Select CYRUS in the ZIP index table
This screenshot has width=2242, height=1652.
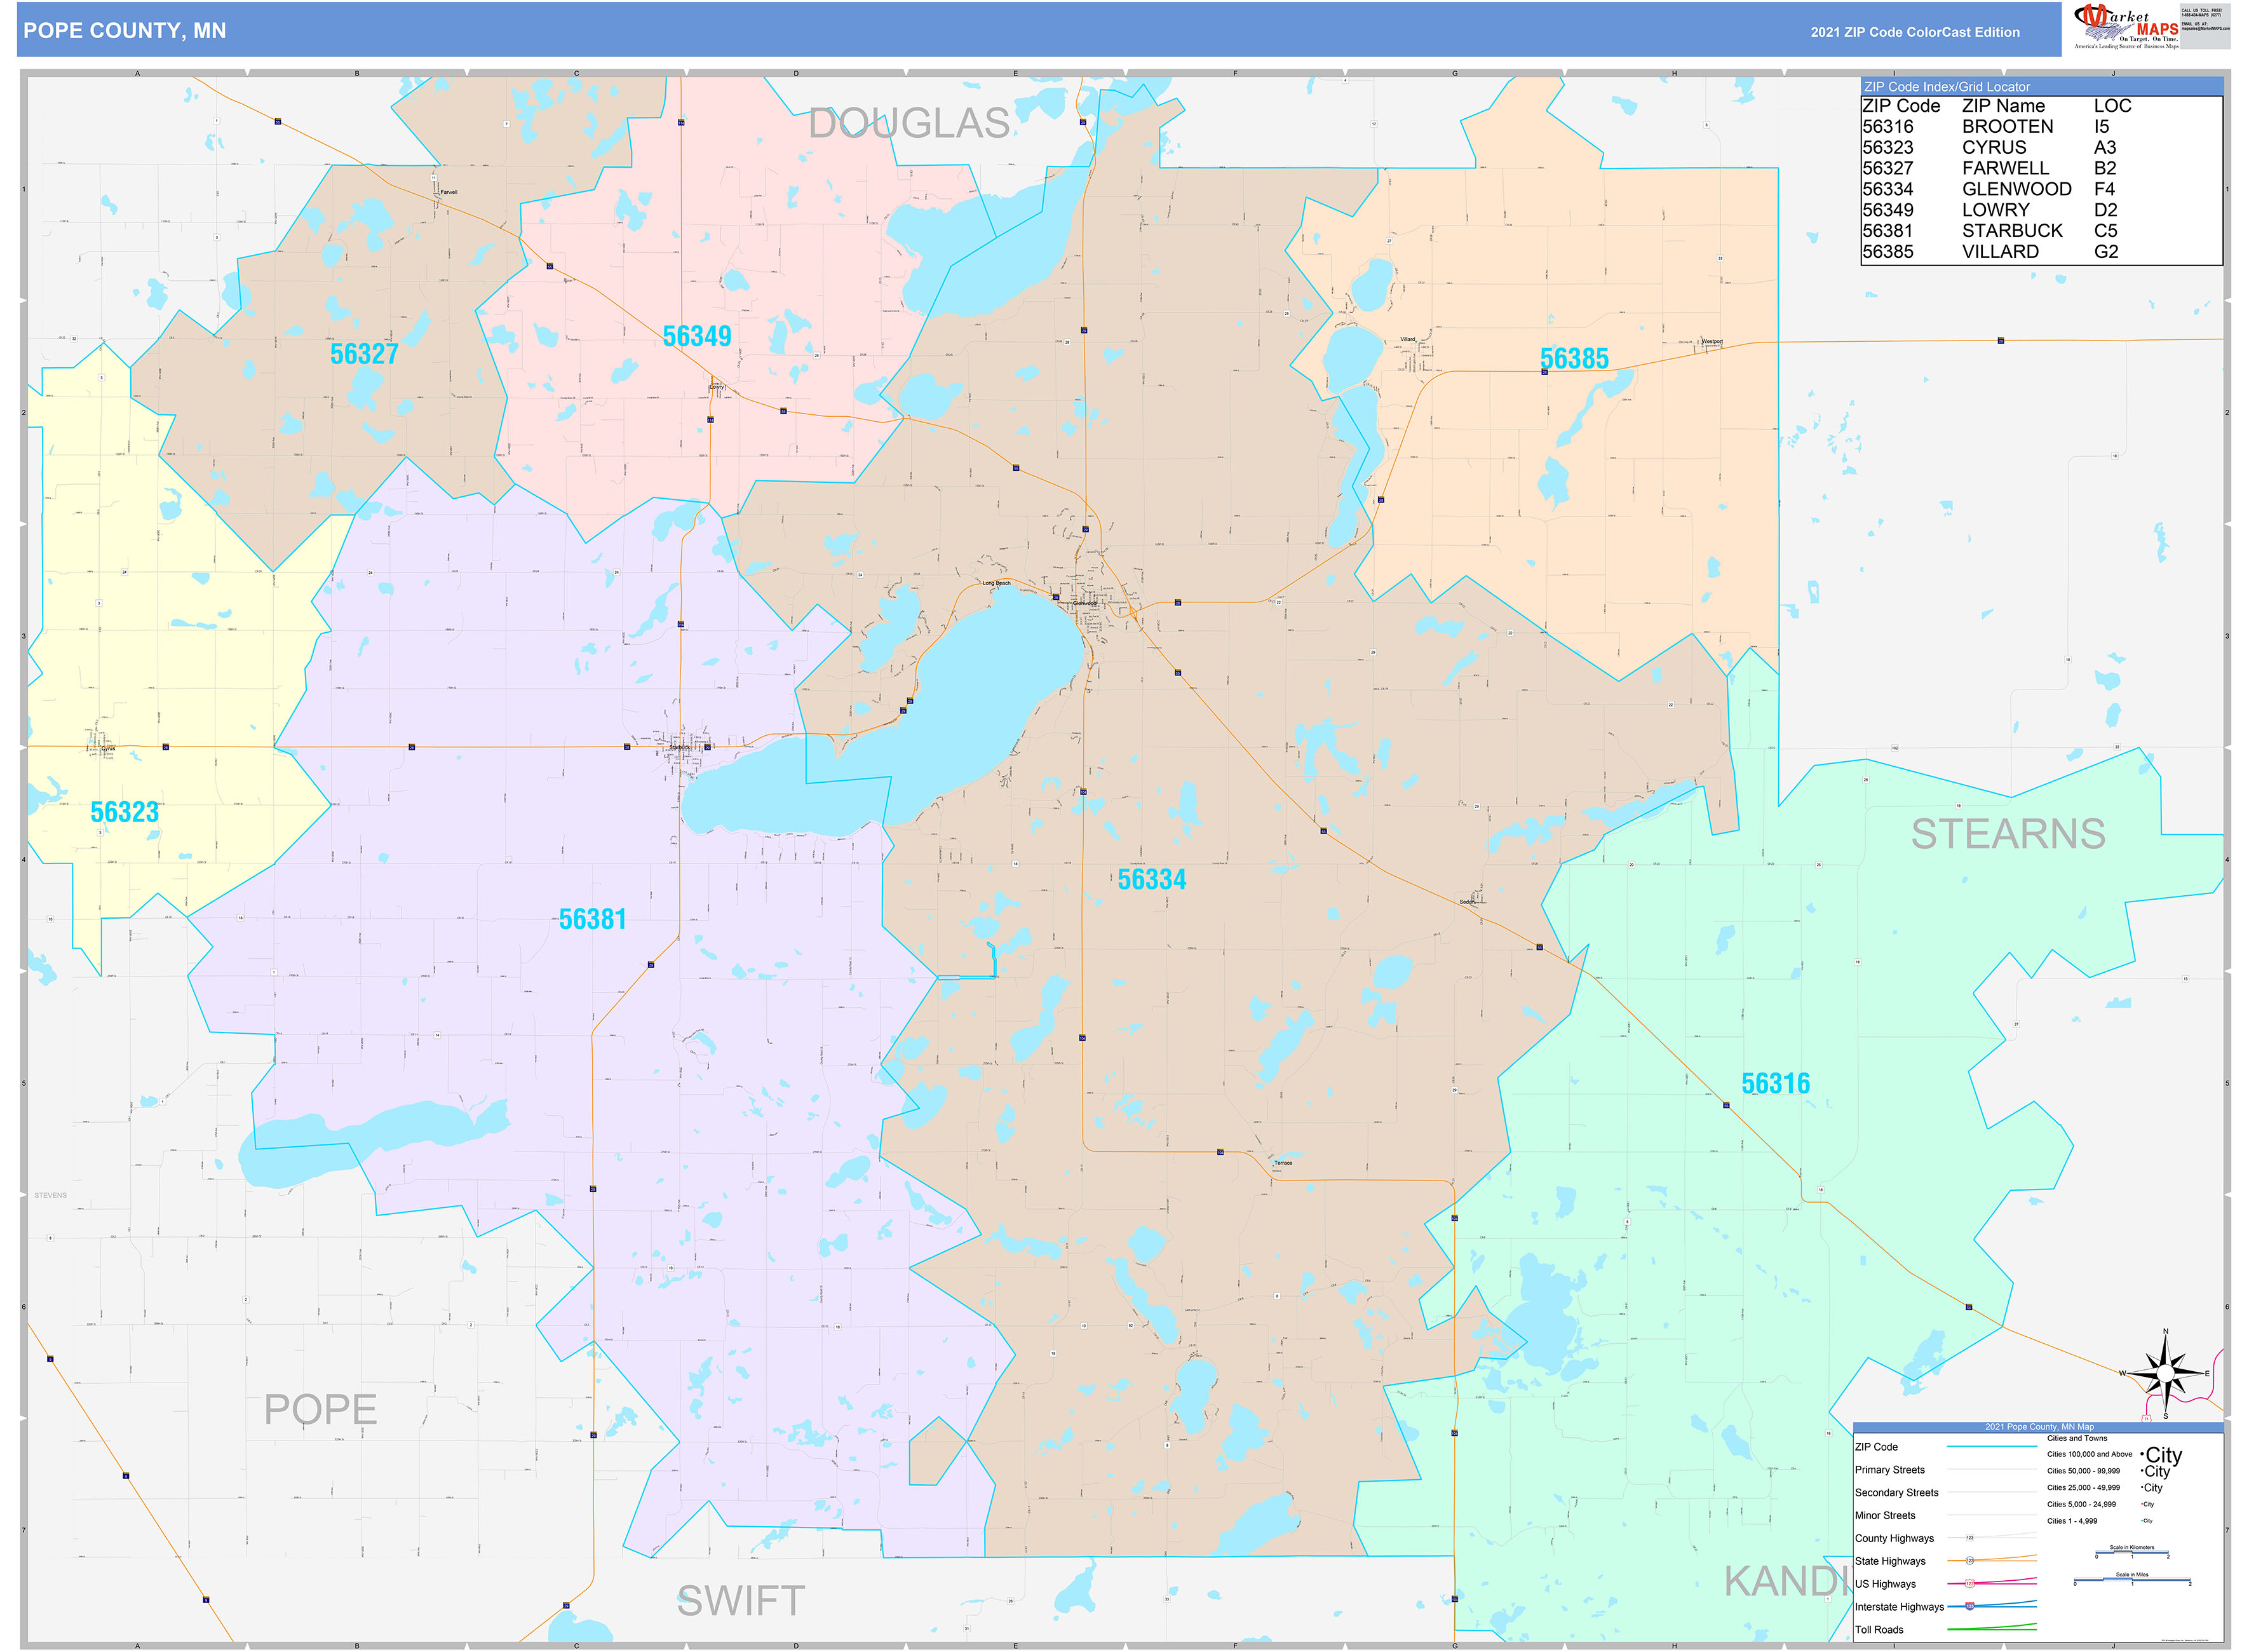point(1994,148)
